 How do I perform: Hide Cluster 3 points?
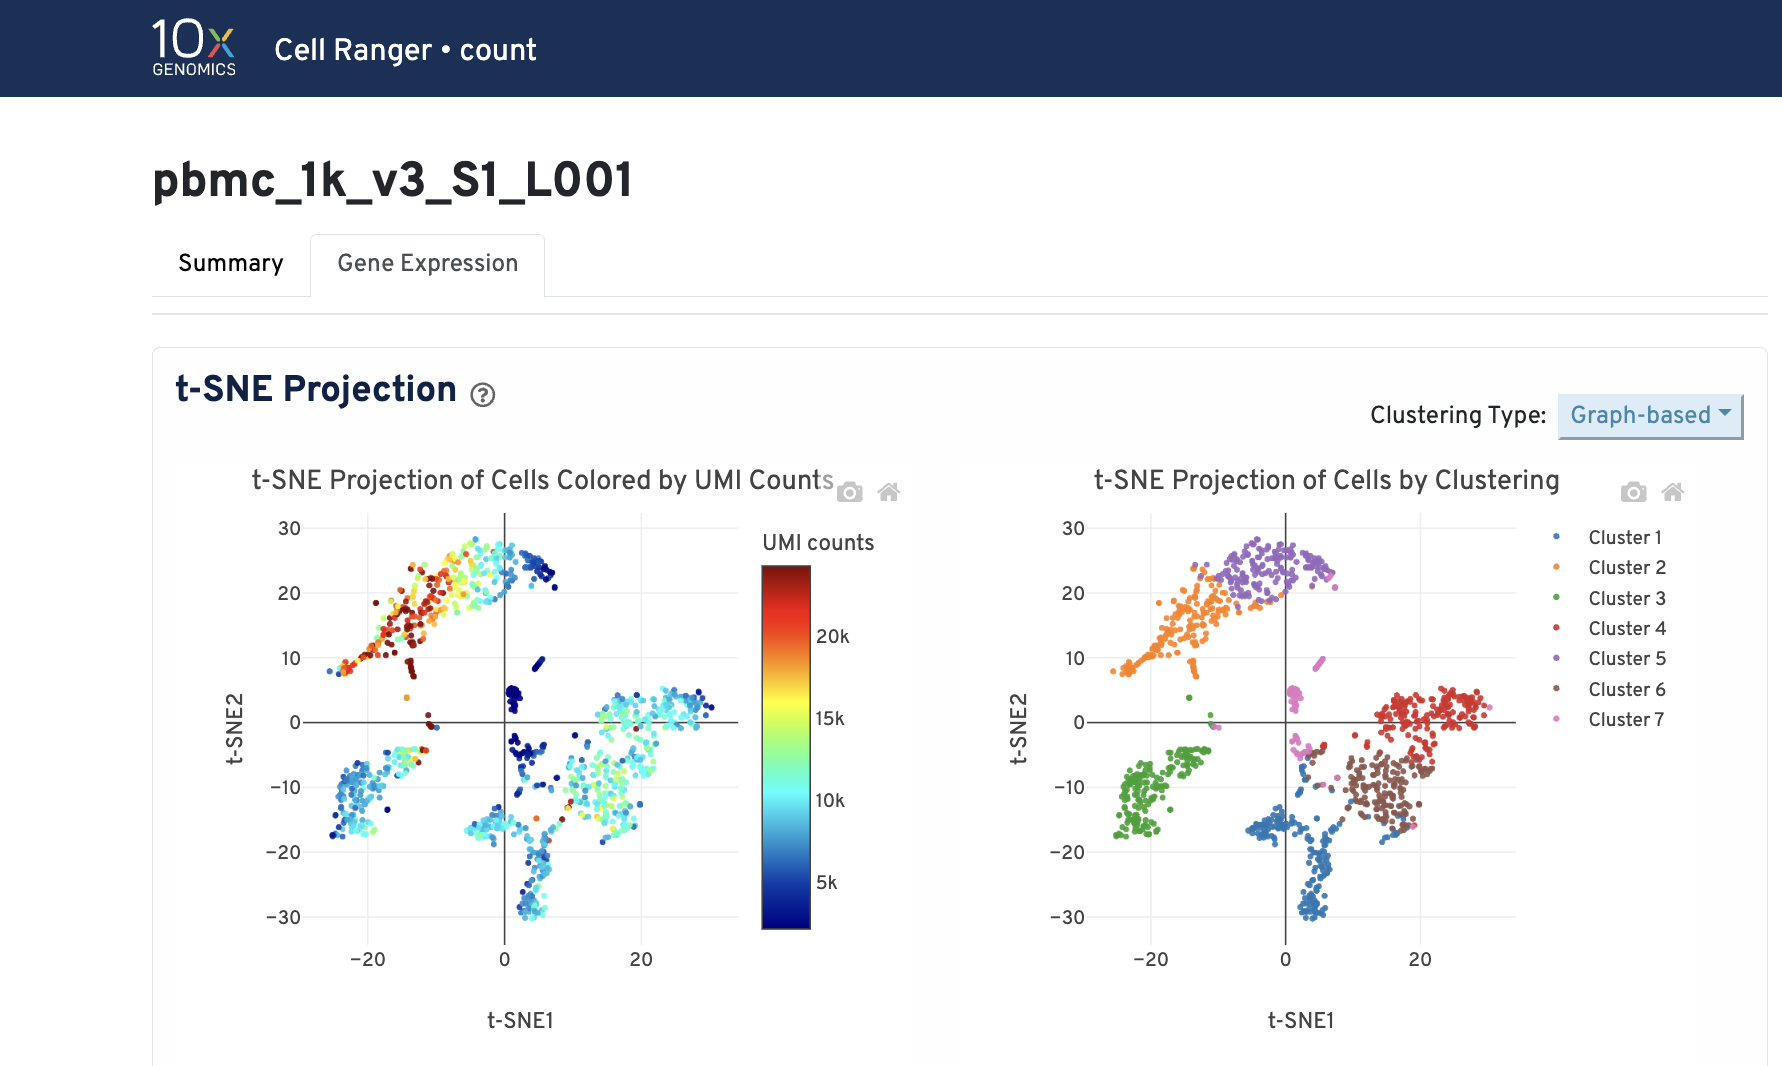tap(1627, 598)
